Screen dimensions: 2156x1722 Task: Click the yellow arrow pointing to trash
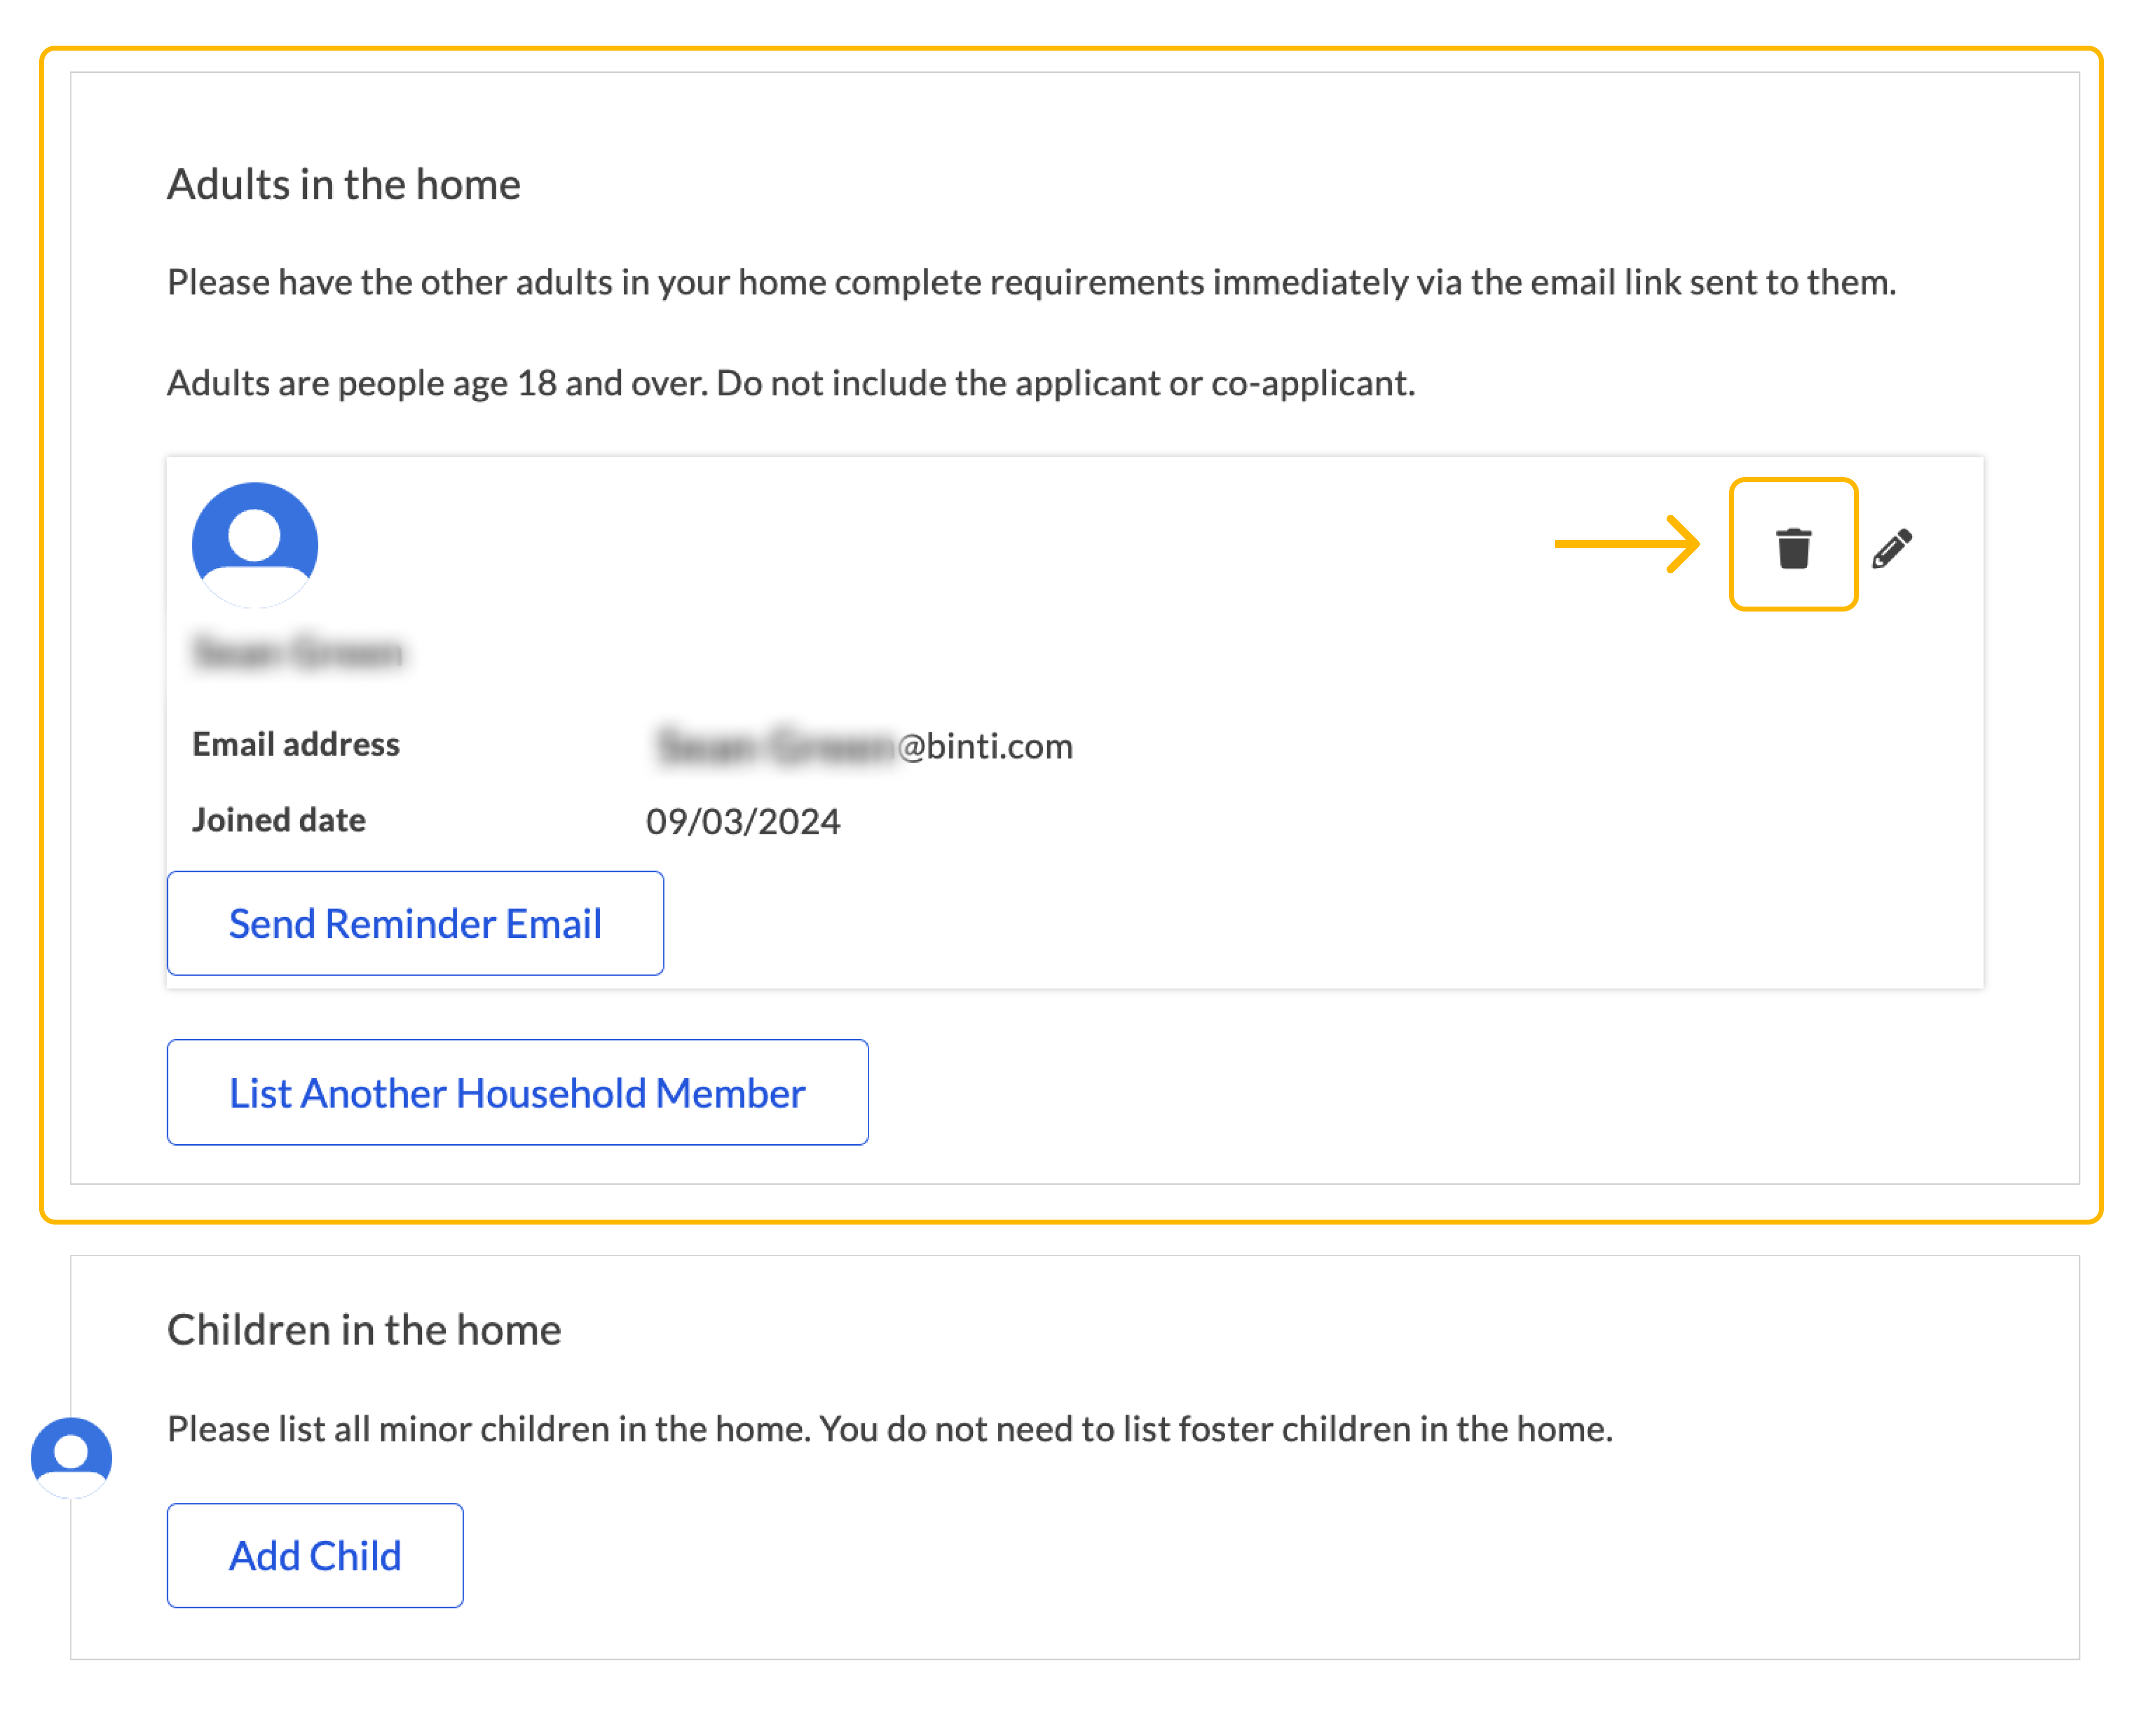click(1627, 544)
